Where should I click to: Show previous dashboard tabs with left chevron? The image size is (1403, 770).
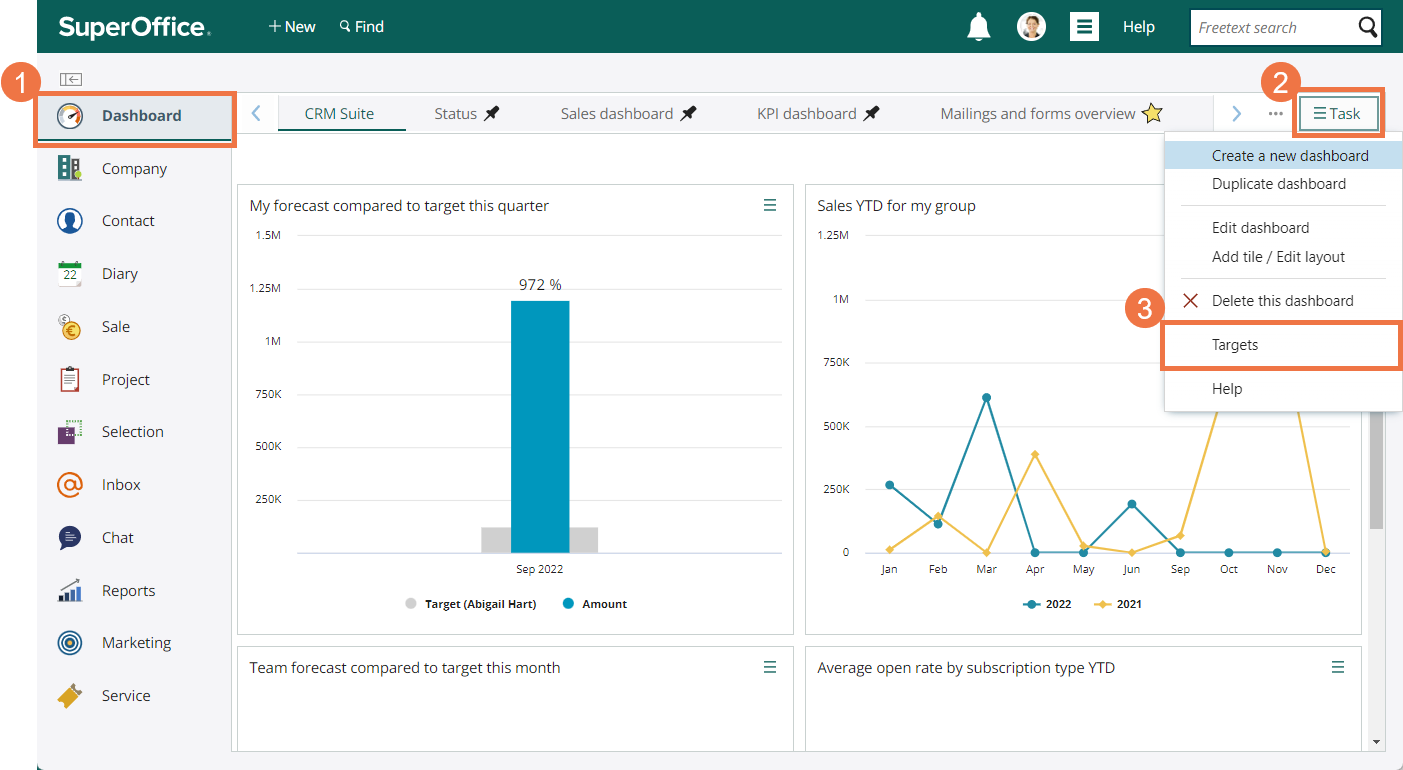click(256, 114)
